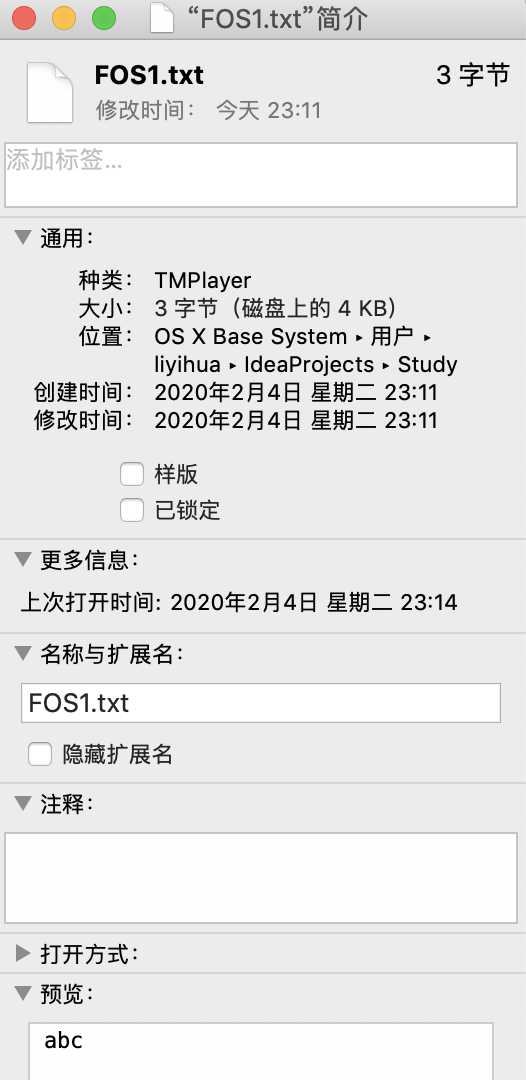The width and height of the screenshot is (526, 1080).
Task: Collapse the 注释 comments section
Action: (x=23, y=803)
